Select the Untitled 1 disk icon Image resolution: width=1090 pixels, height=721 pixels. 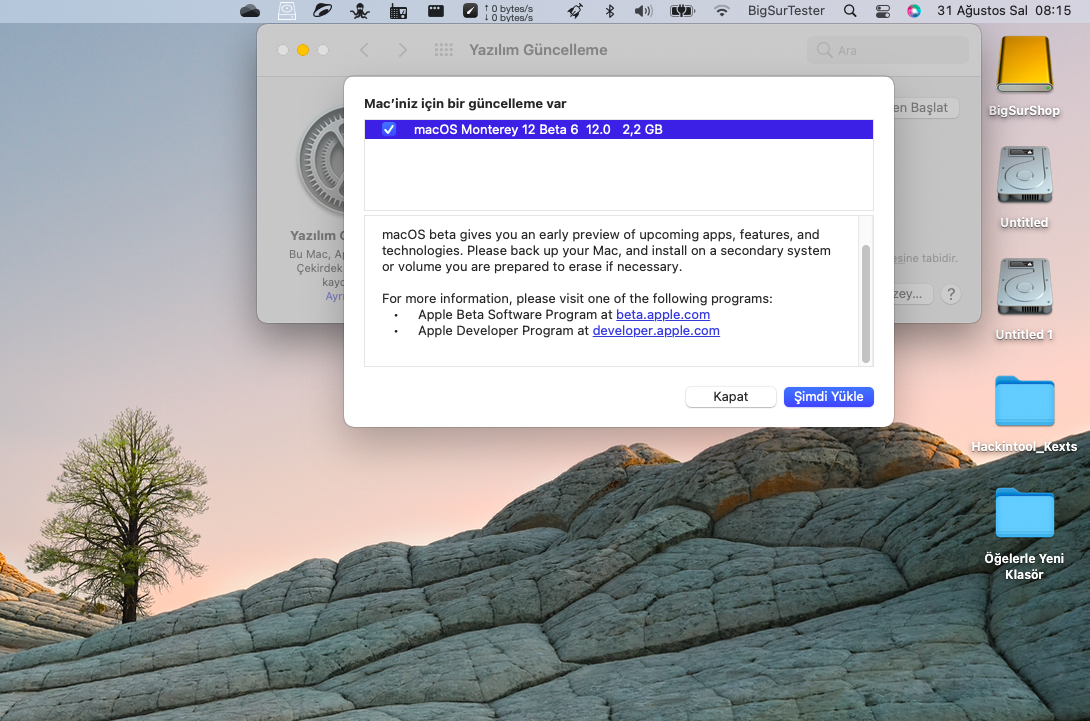pyautogui.click(x=1024, y=289)
